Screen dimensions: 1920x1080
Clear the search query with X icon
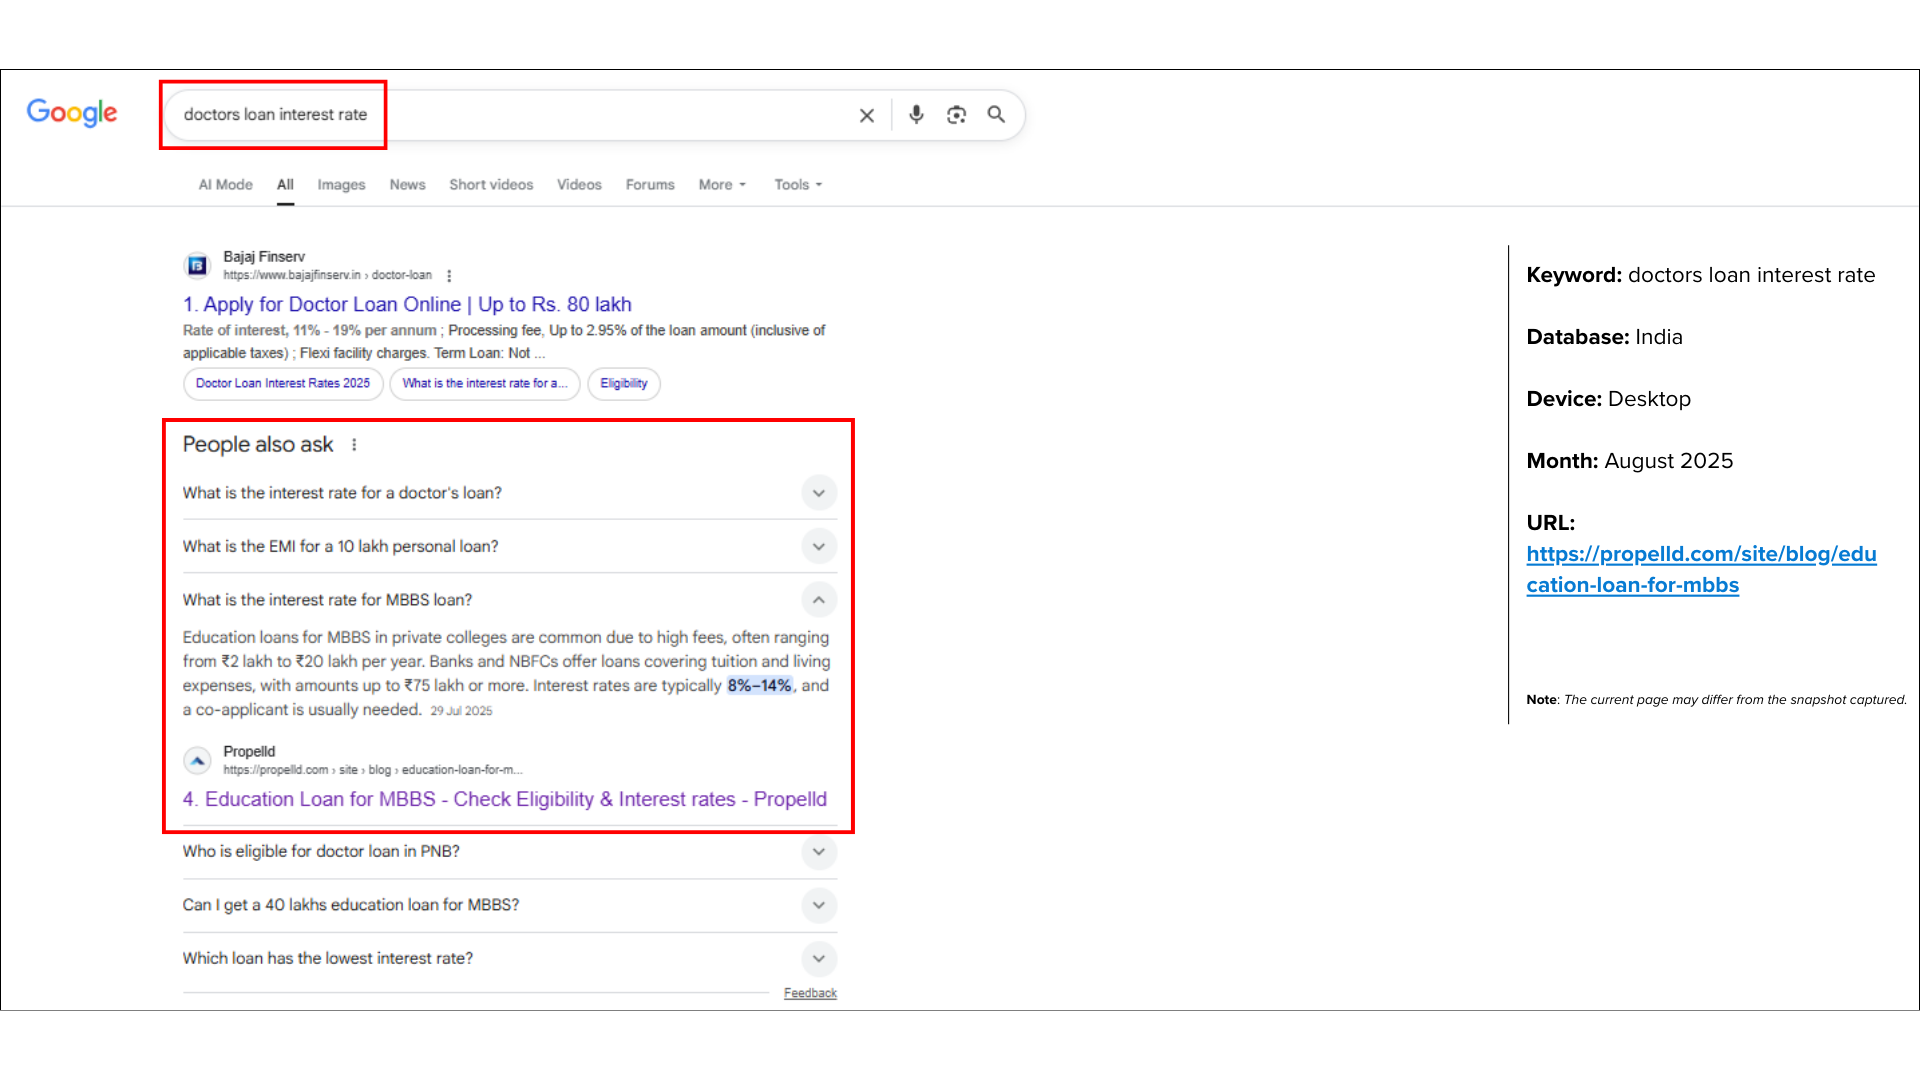867,115
